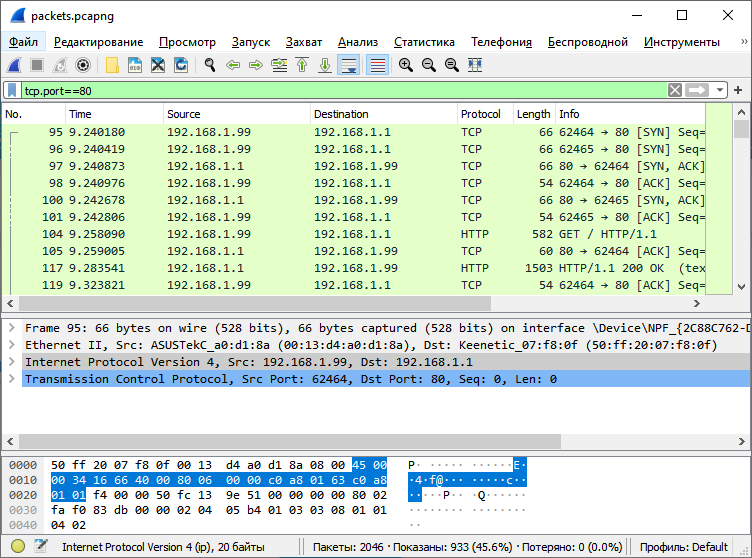Toggle auto-scroll during live capture
The height and width of the screenshot is (558, 752).
(x=349, y=65)
